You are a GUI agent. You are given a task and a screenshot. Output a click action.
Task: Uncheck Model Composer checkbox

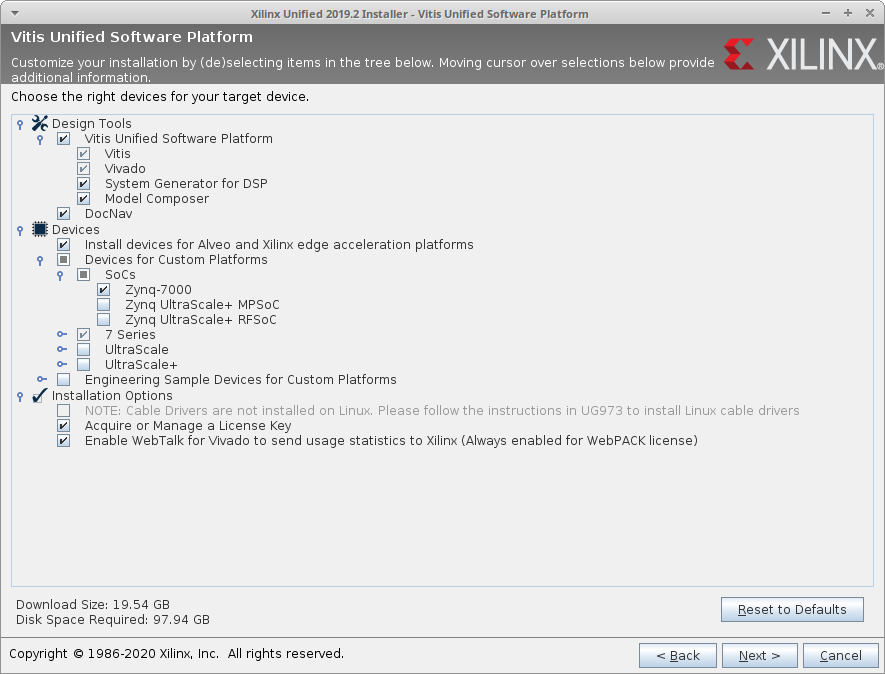coord(84,199)
